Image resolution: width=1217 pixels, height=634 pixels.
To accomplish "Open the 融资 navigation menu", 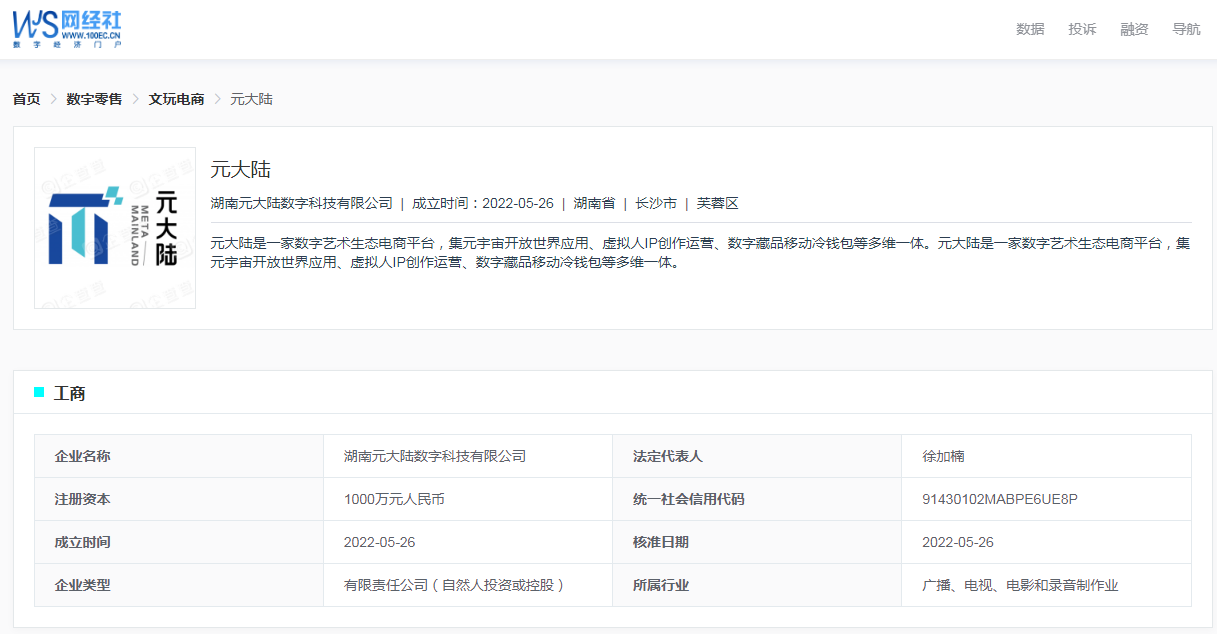I will 1134,29.
